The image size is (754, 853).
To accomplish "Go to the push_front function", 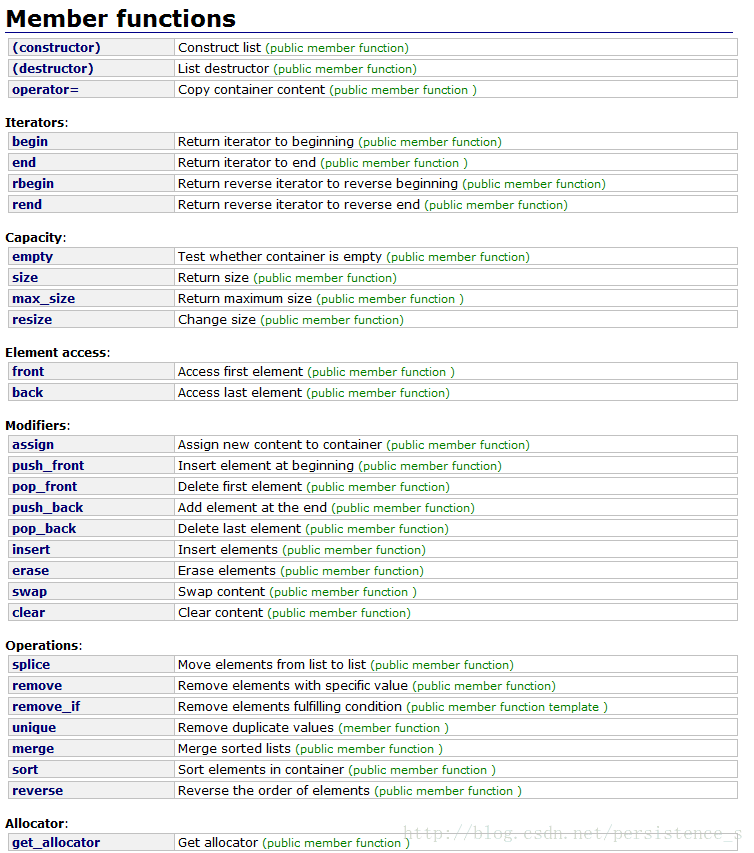I will tap(48, 465).
